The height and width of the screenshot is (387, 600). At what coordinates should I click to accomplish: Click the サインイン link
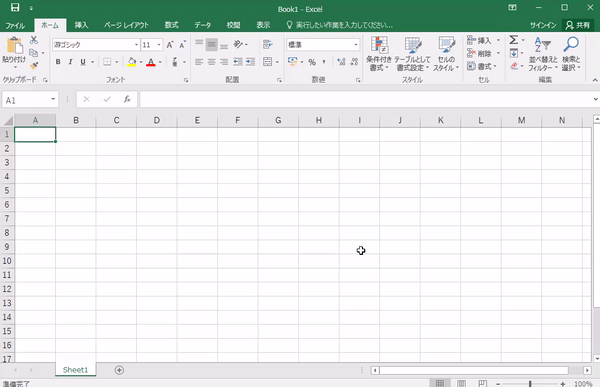pyautogui.click(x=543, y=25)
